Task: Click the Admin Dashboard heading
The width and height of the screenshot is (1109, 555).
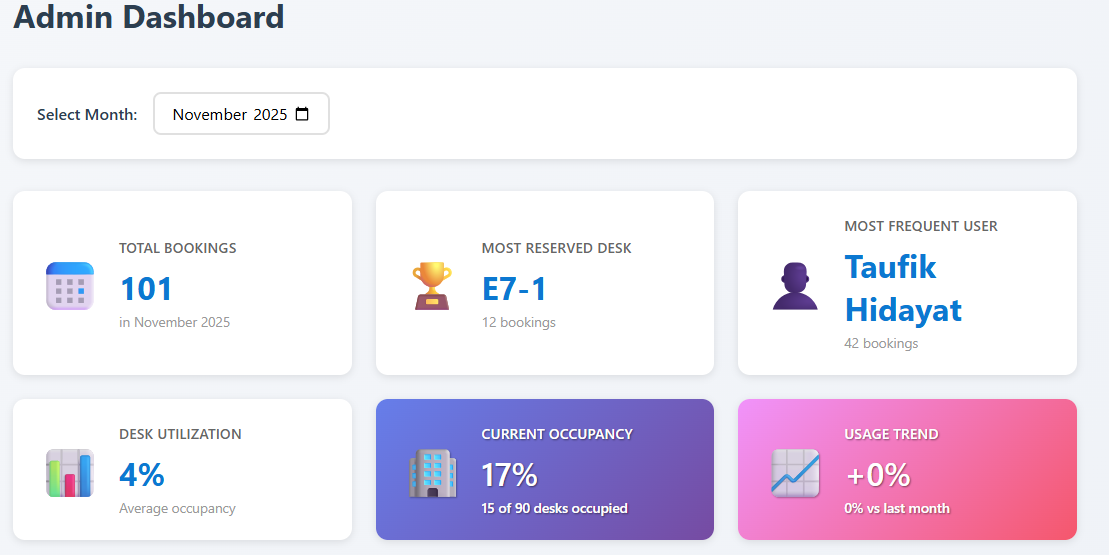Action: (x=149, y=17)
